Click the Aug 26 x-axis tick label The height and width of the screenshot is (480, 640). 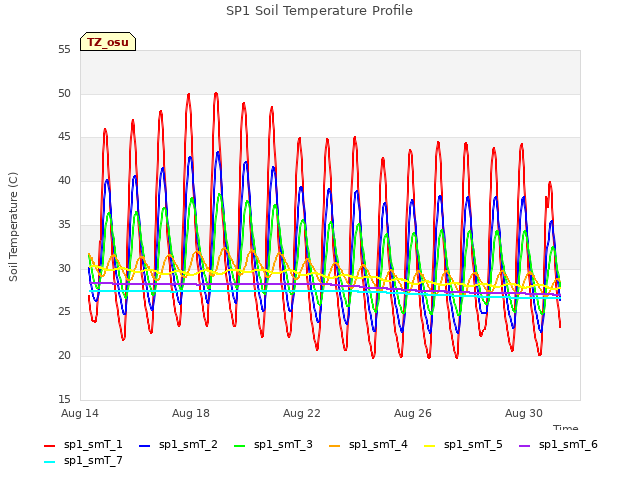click(413, 413)
